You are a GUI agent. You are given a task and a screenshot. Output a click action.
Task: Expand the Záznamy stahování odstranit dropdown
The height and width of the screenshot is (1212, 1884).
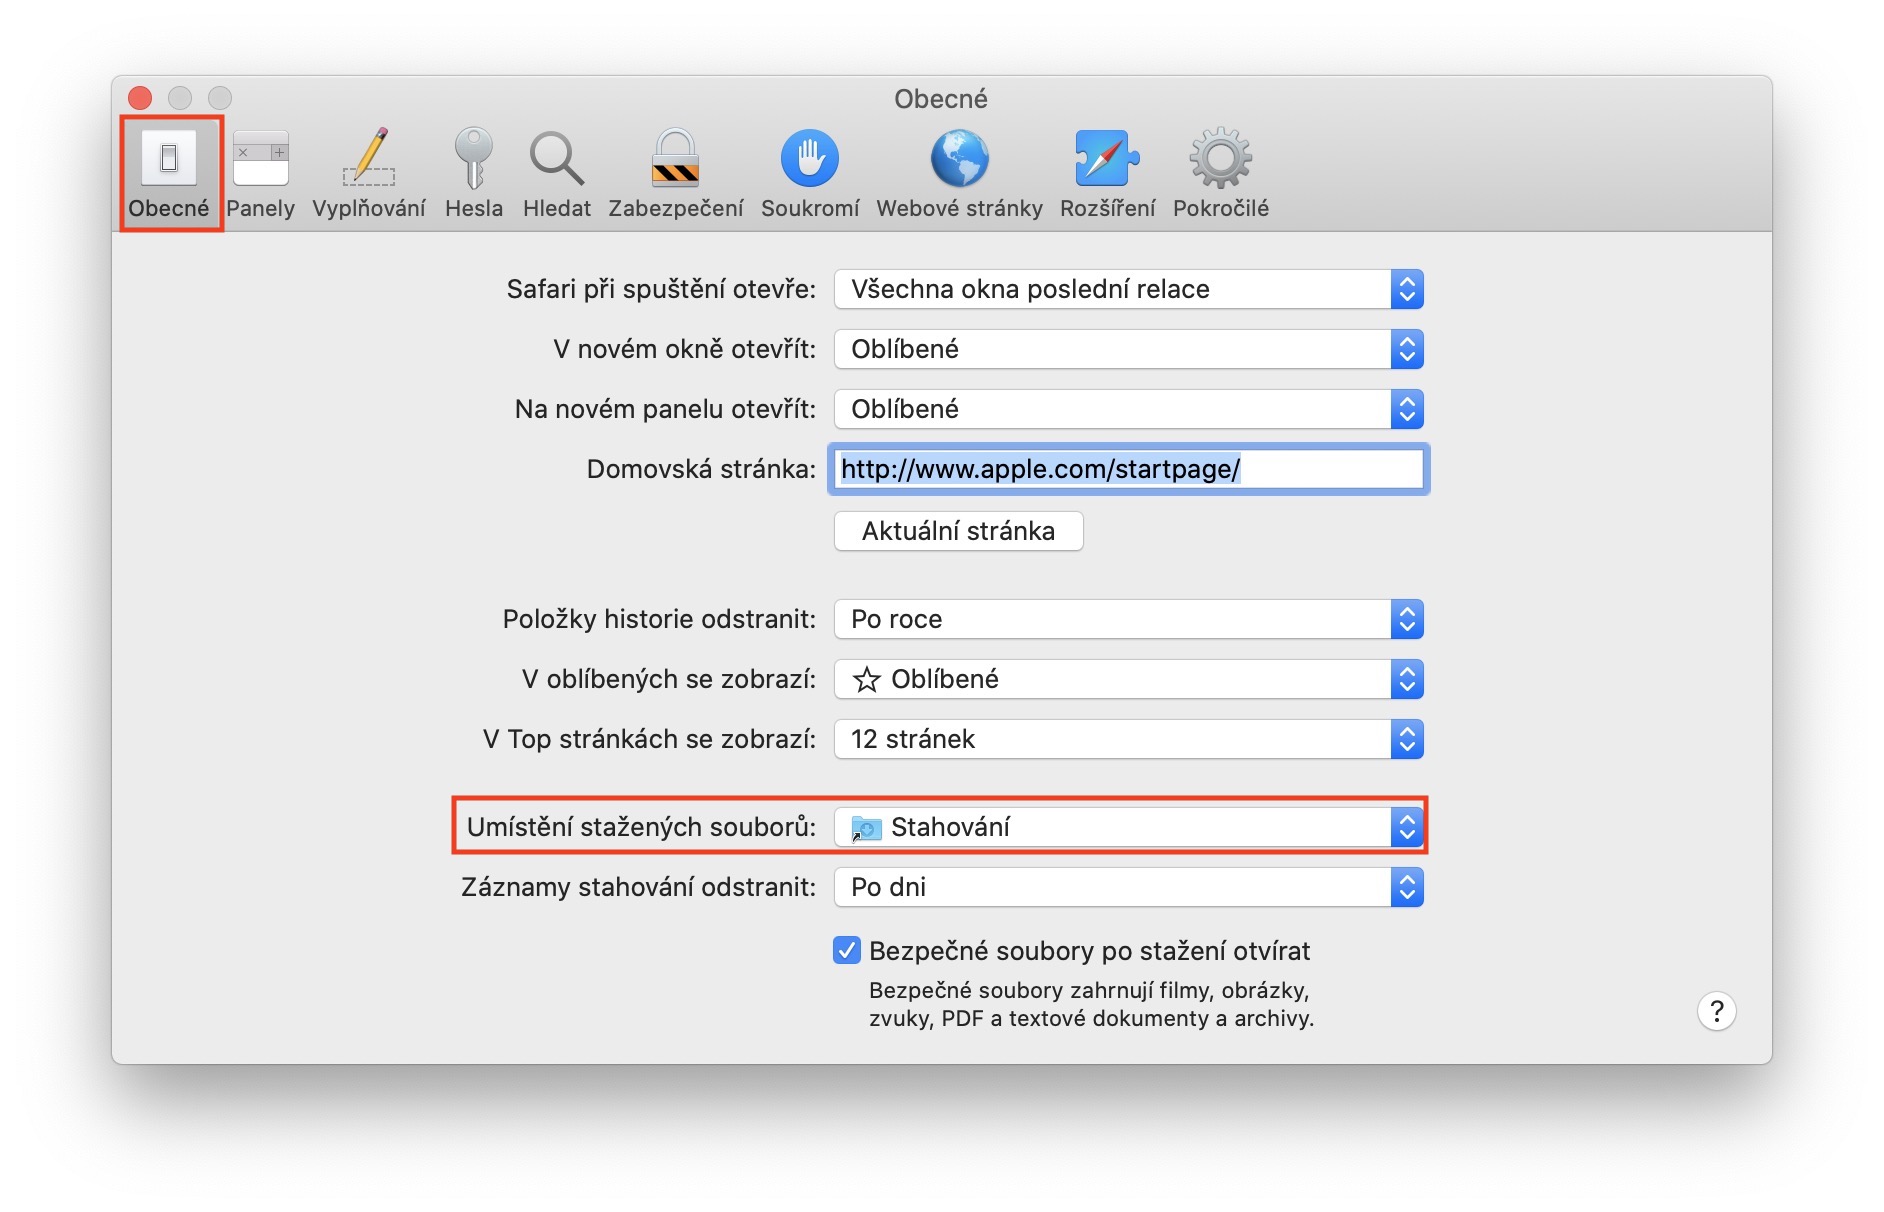[1129, 887]
